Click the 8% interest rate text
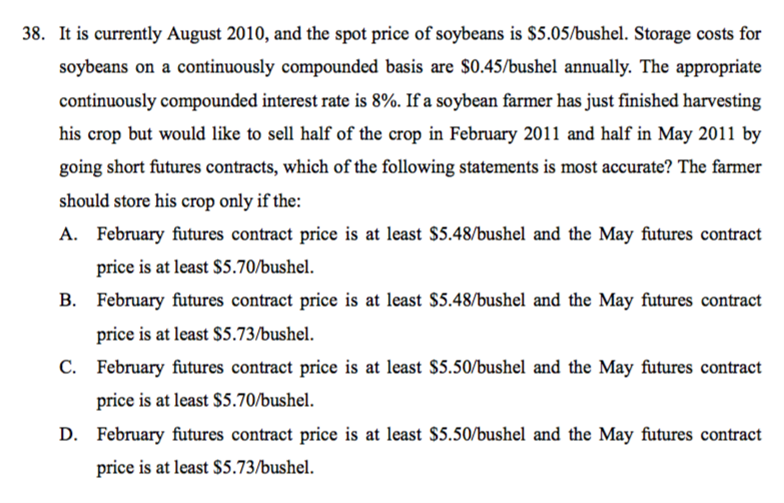Screen dimensions: 784x503 [x=386, y=100]
